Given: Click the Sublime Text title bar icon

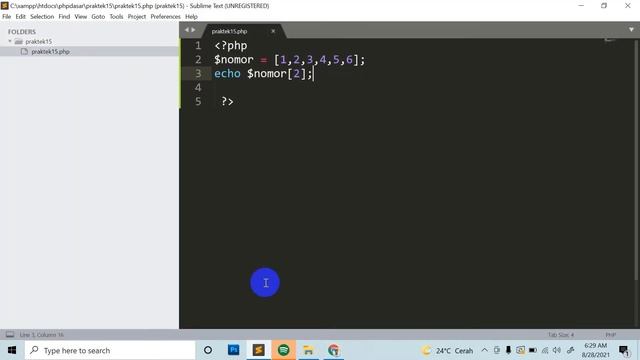Looking at the screenshot, I should (5, 6).
